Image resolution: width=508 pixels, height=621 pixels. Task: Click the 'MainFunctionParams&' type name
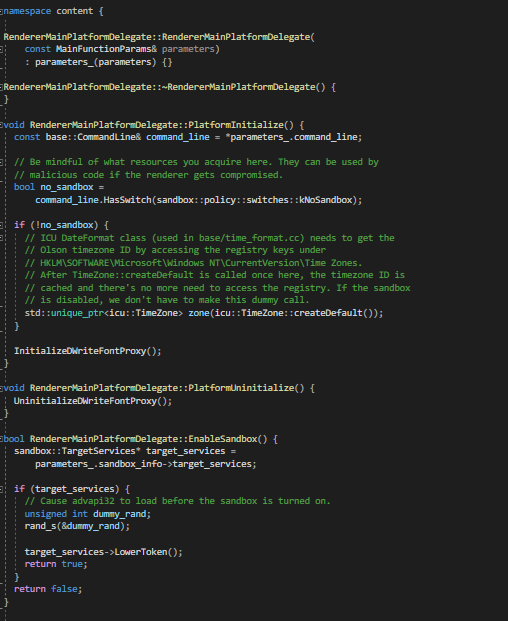tap(106, 49)
